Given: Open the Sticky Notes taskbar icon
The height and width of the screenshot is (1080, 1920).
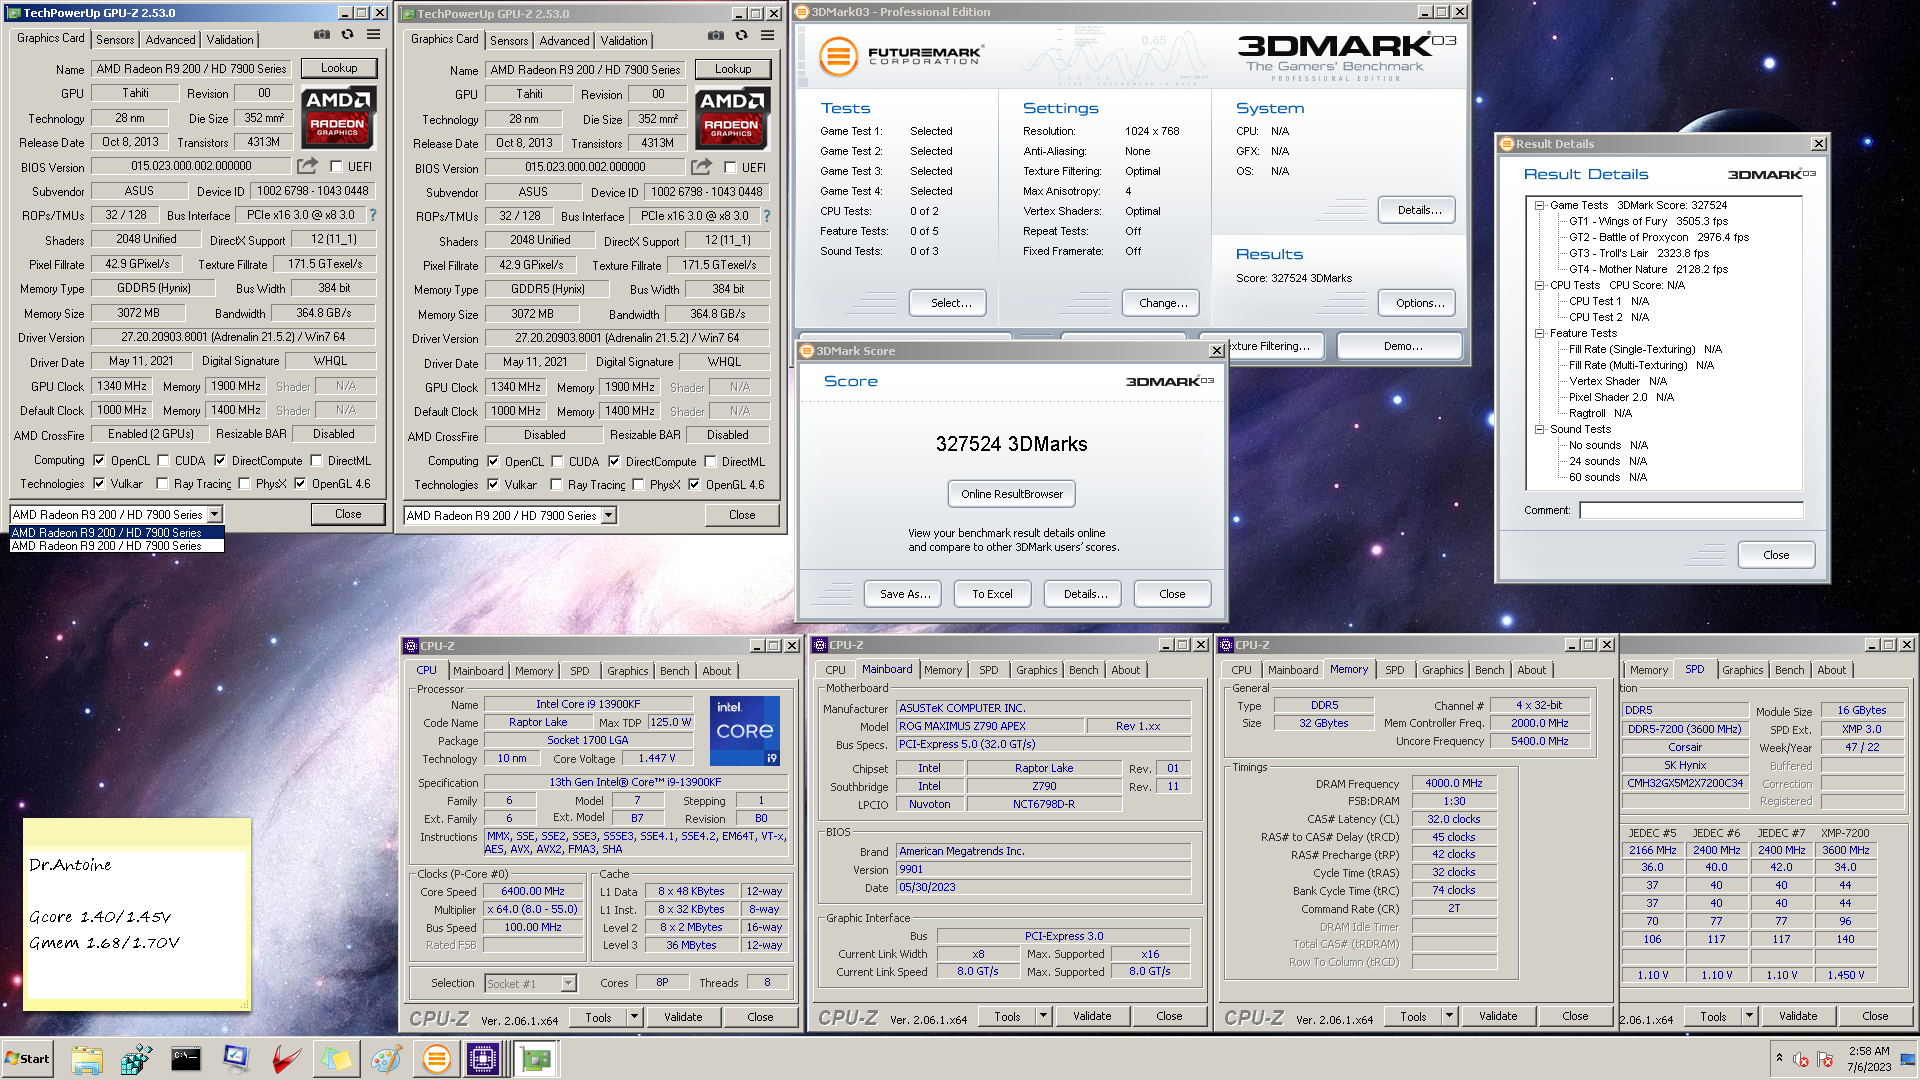Looking at the screenshot, I should pos(336,1059).
